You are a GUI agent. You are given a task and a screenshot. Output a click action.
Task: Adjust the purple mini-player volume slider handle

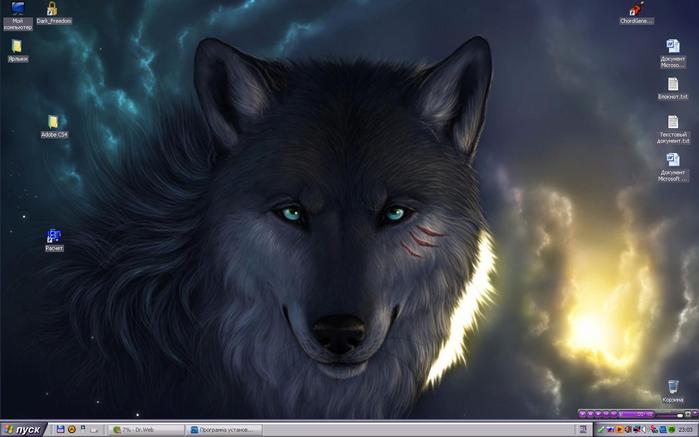pyautogui.click(x=680, y=416)
